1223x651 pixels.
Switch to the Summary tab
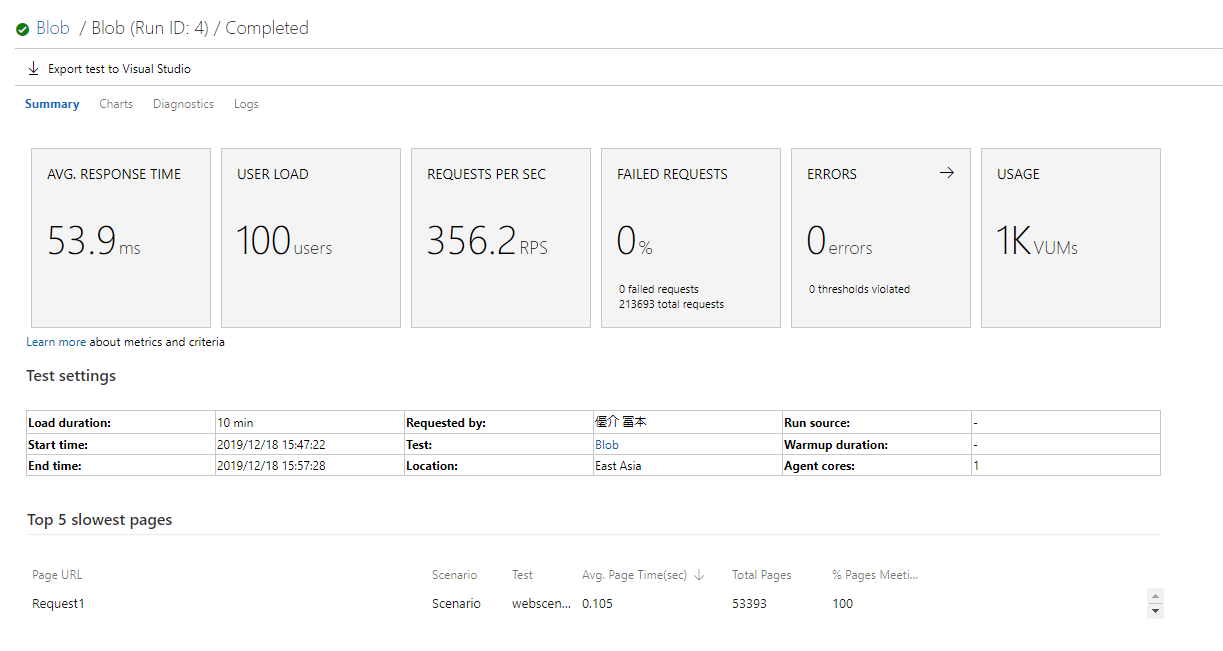point(52,104)
